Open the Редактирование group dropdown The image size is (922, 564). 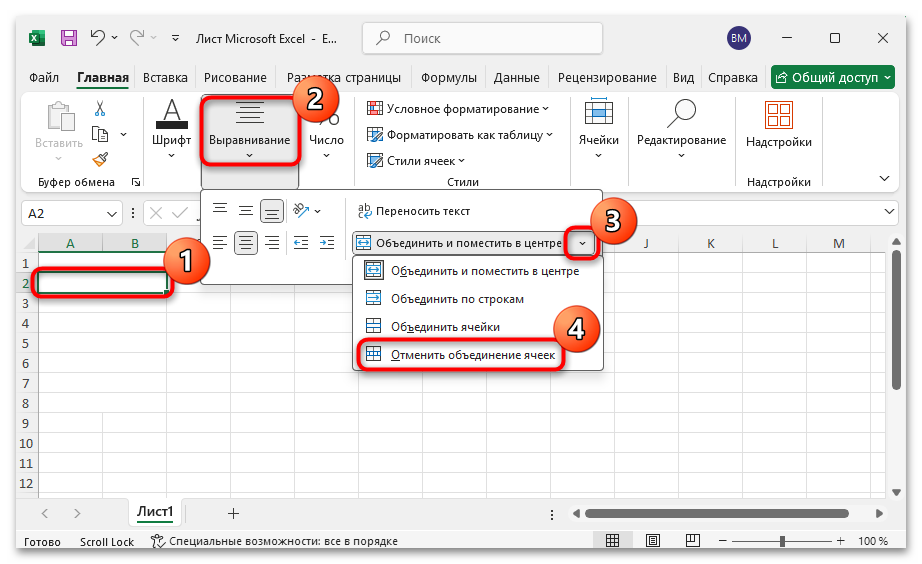coord(681,129)
